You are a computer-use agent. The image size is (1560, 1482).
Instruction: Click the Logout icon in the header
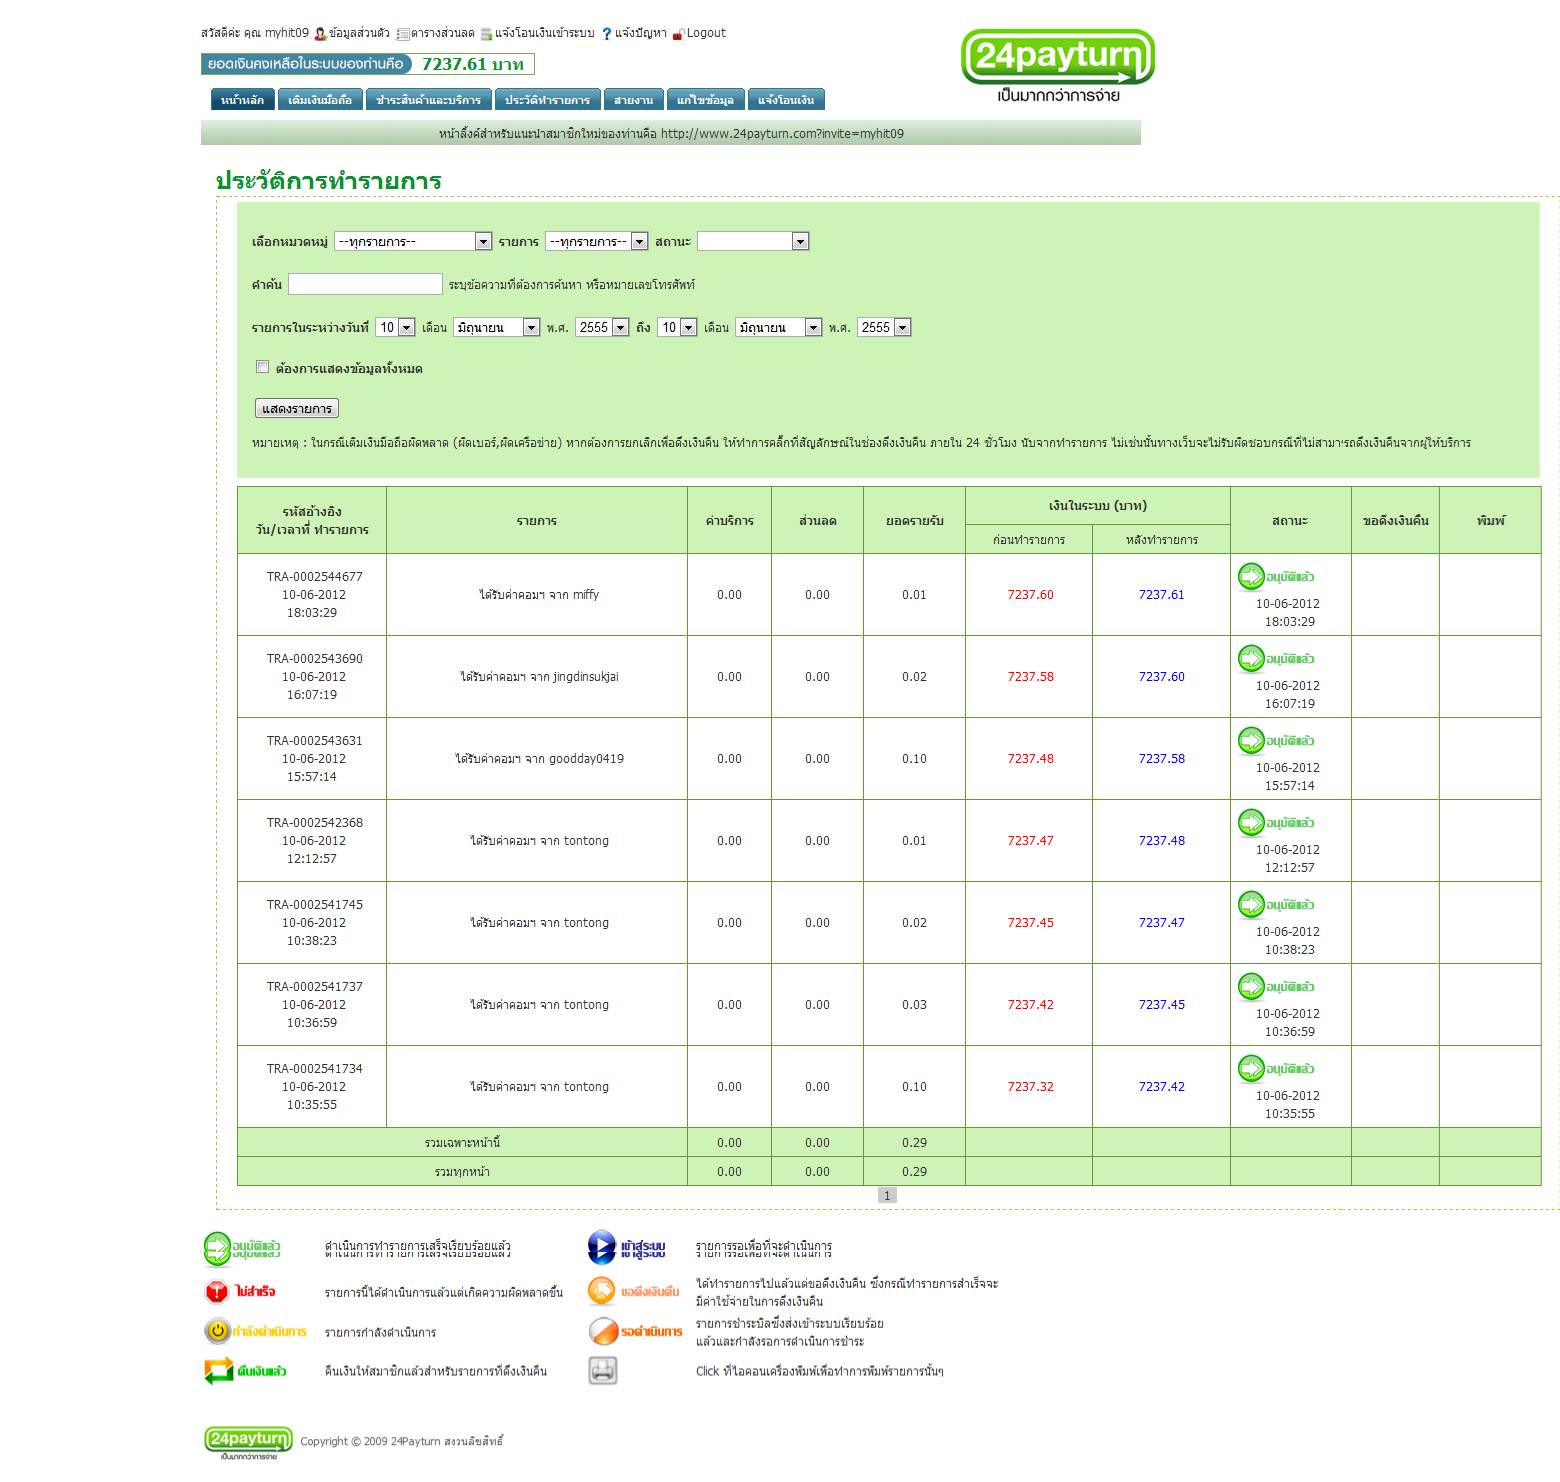click(678, 34)
